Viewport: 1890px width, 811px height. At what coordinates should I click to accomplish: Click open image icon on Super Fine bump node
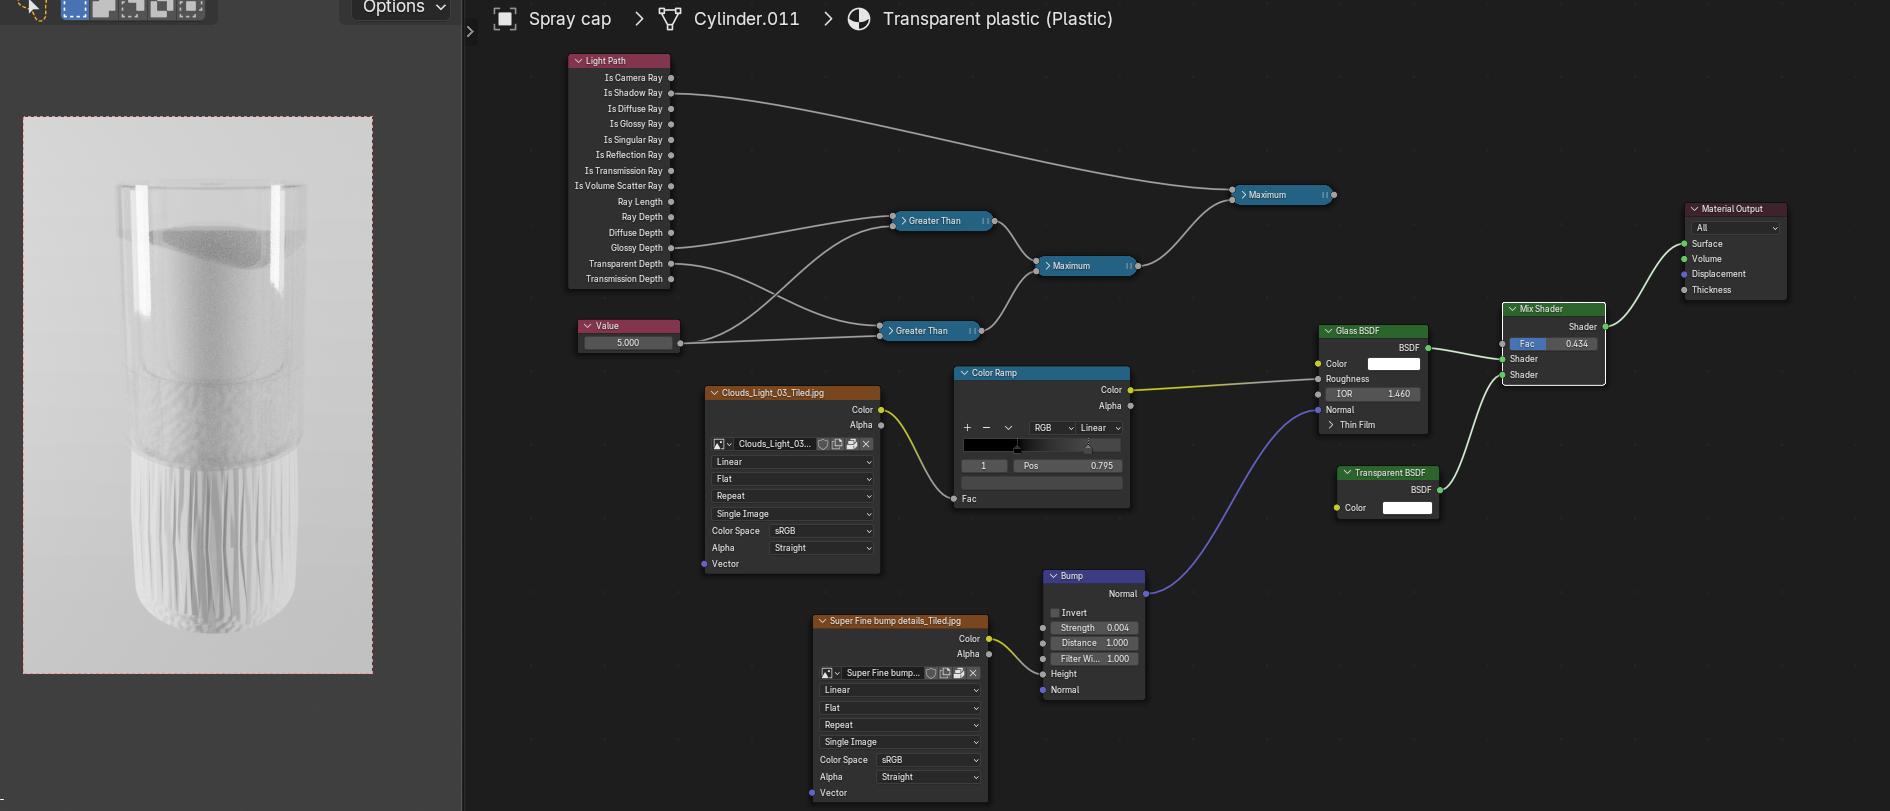point(959,673)
